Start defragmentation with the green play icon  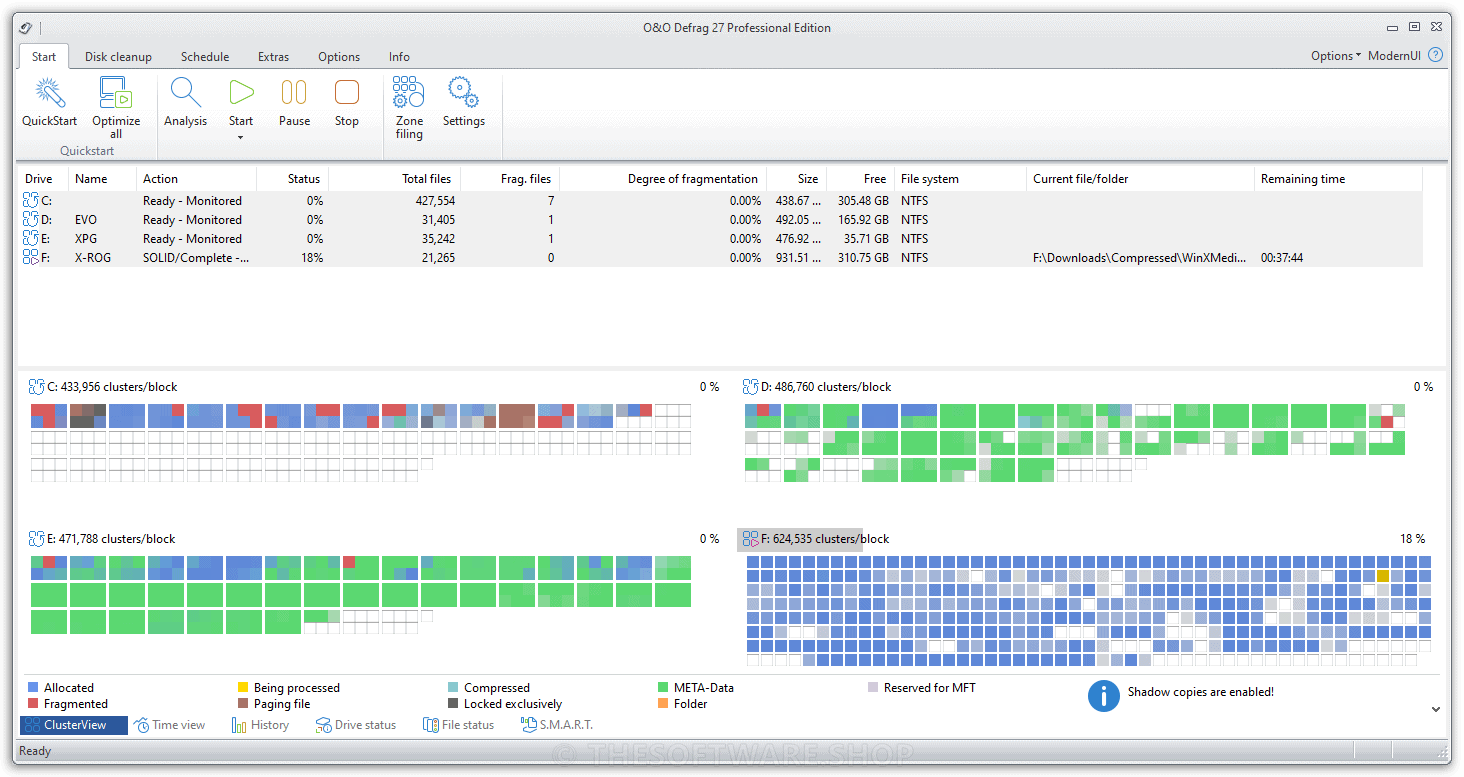click(x=241, y=93)
